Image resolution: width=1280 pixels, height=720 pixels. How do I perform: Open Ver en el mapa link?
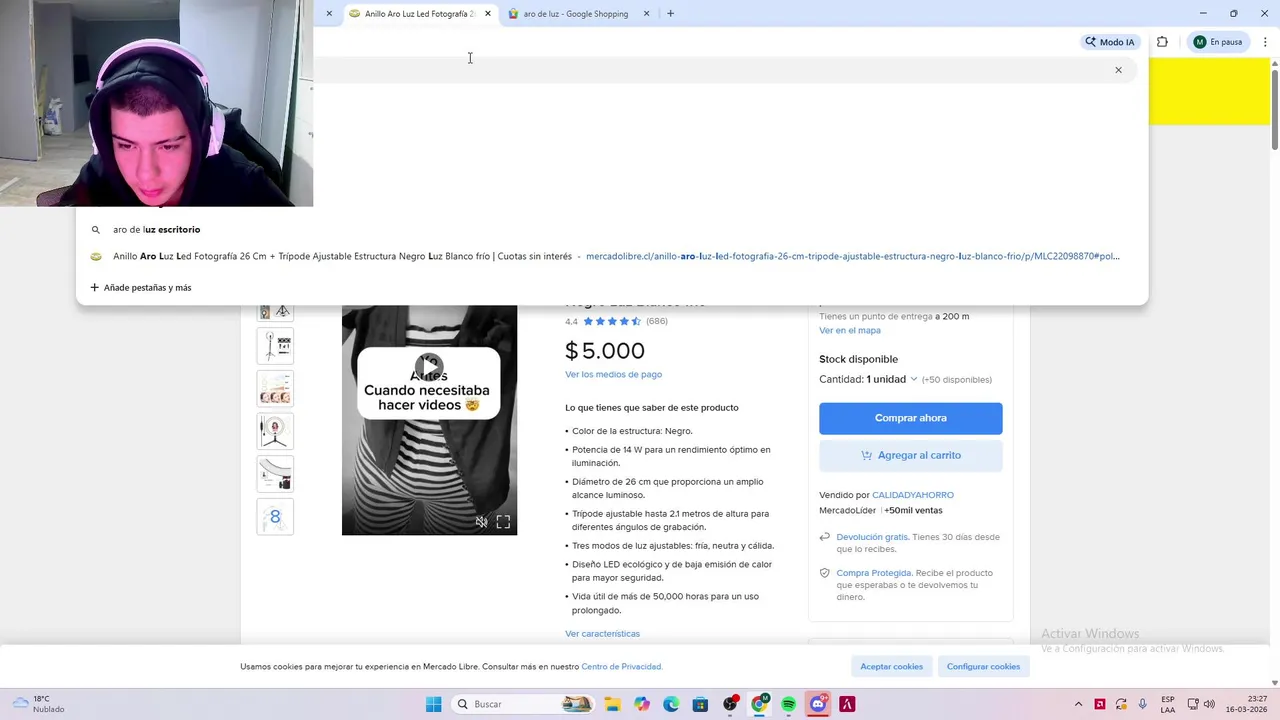(850, 330)
